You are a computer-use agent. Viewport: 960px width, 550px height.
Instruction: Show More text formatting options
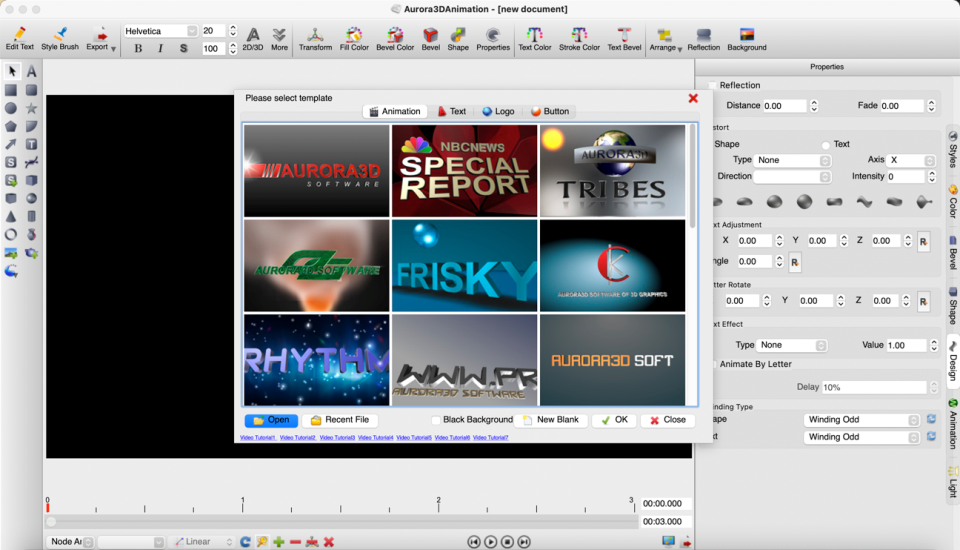pos(279,39)
